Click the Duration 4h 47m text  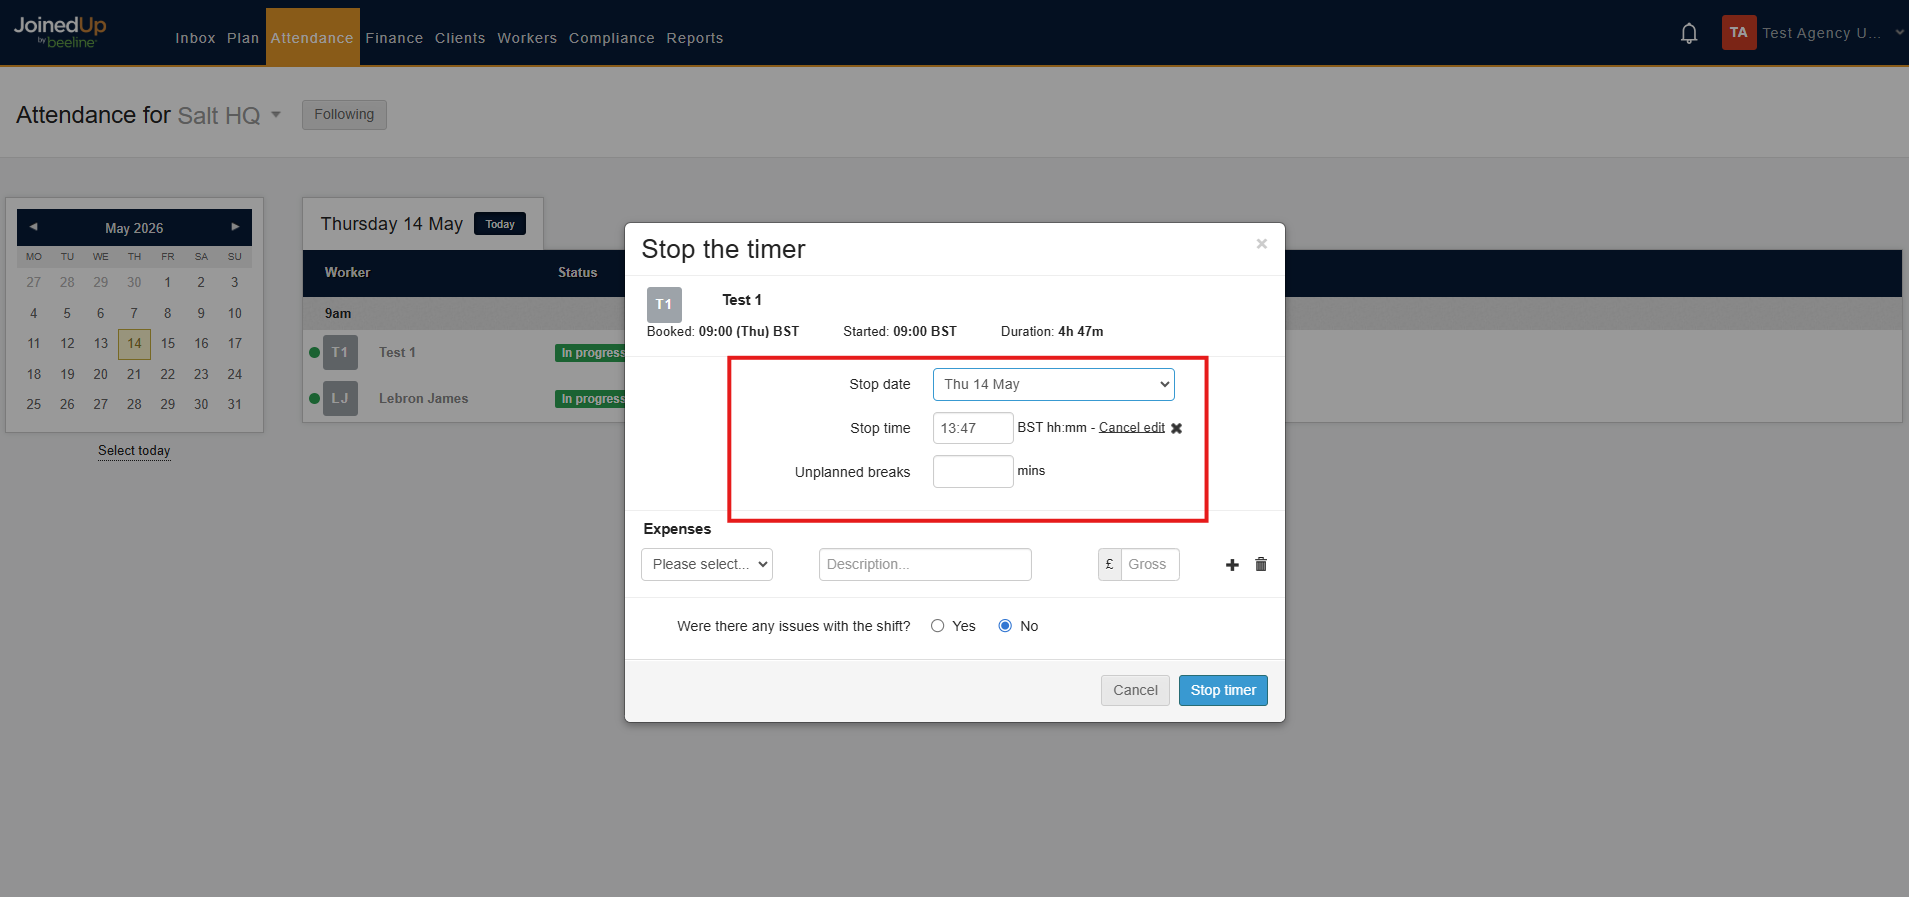point(1052,331)
